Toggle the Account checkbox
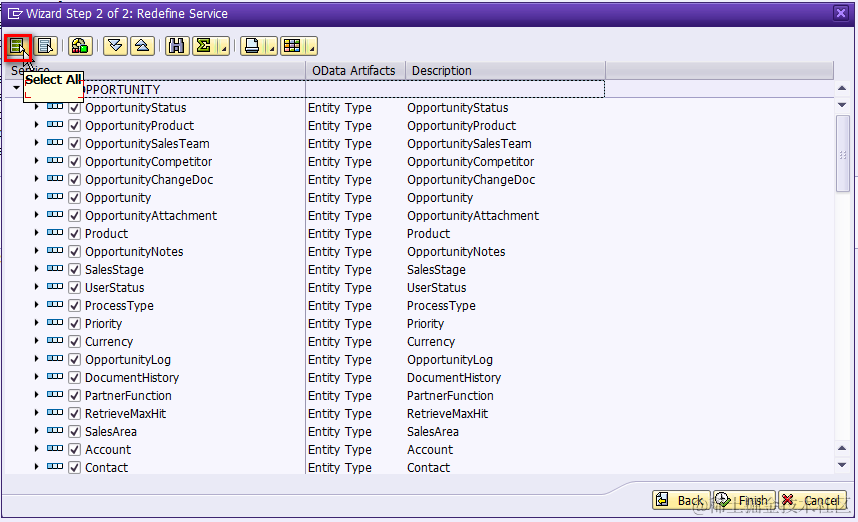 pyautogui.click(x=74, y=450)
